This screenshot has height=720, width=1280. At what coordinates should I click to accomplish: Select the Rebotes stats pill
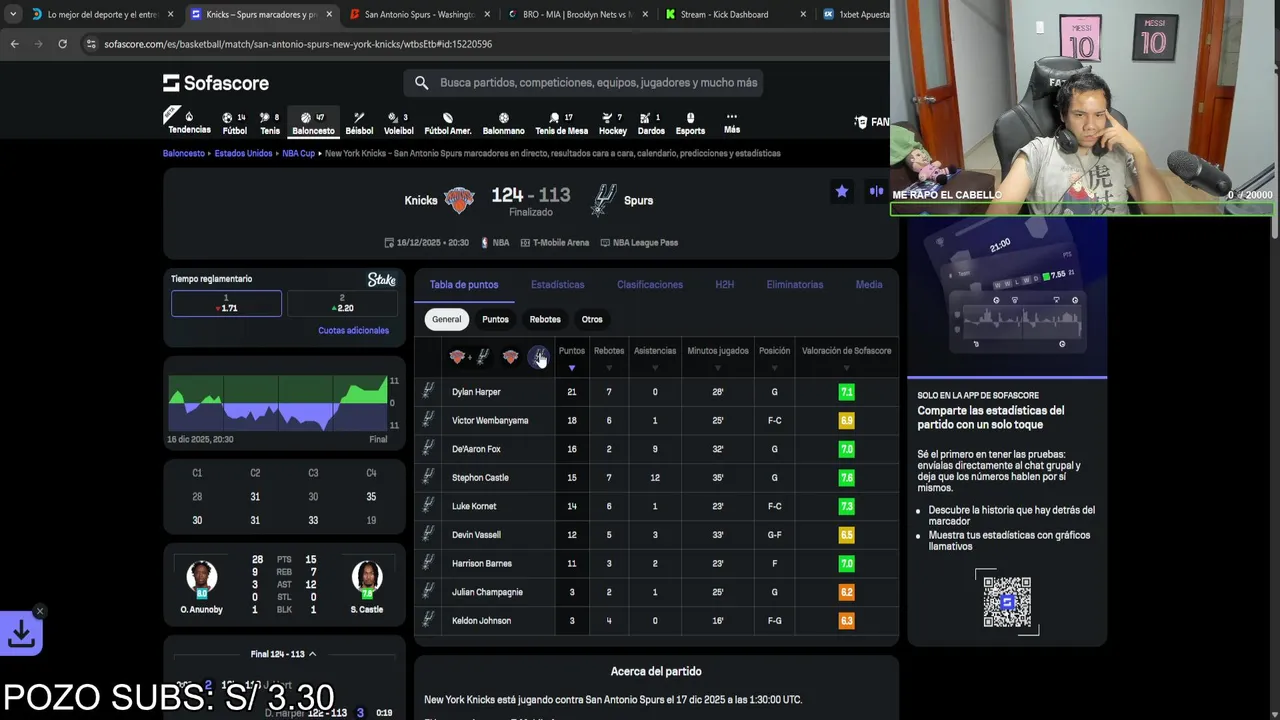click(x=545, y=319)
